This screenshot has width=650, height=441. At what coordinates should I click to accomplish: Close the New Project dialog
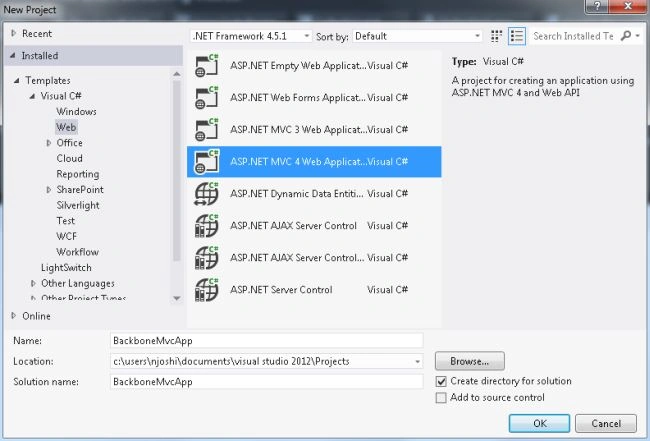tap(628, 6)
